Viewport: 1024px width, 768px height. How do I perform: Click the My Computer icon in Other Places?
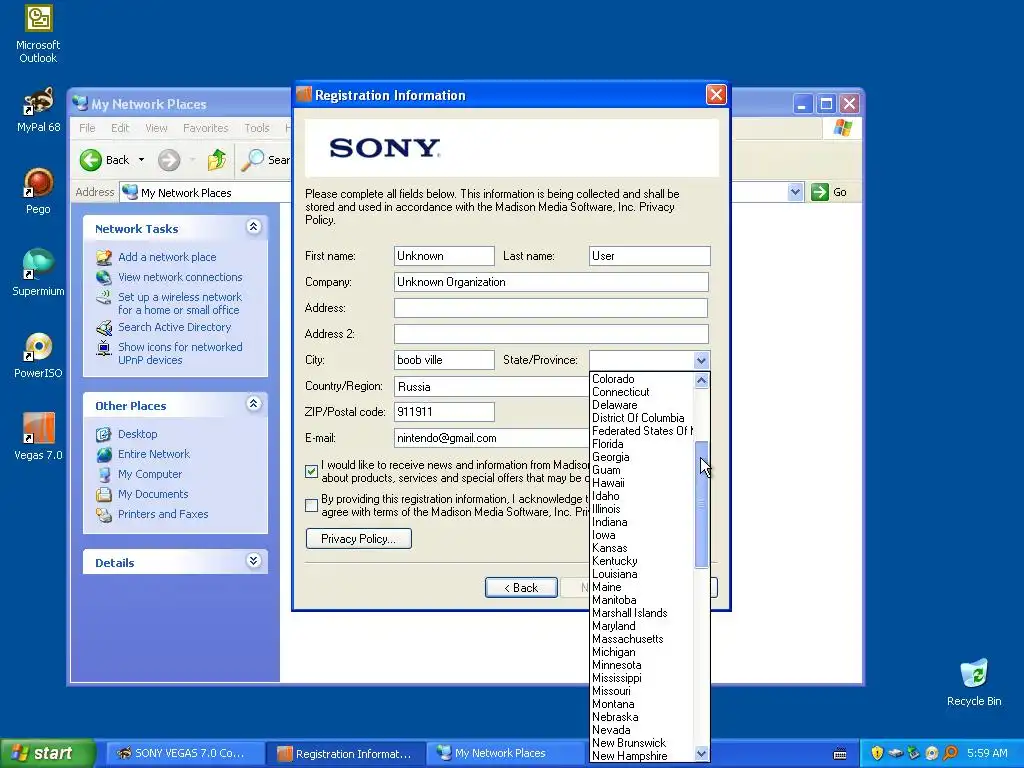point(104,474)
